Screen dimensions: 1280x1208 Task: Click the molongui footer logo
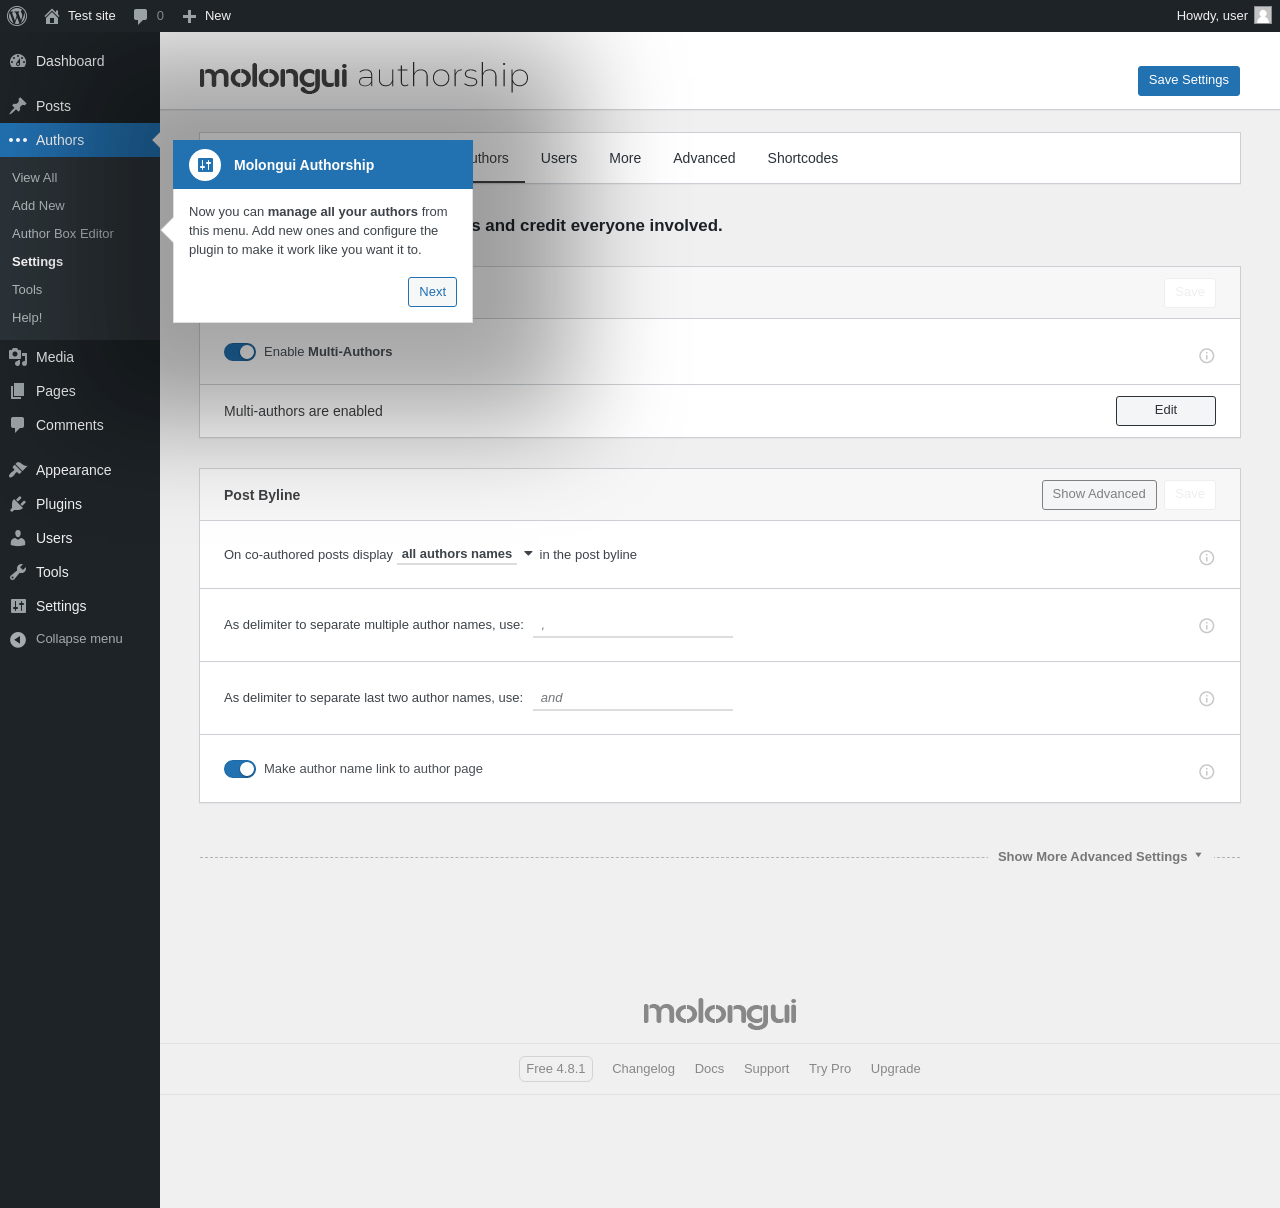tap(720, 1012)
